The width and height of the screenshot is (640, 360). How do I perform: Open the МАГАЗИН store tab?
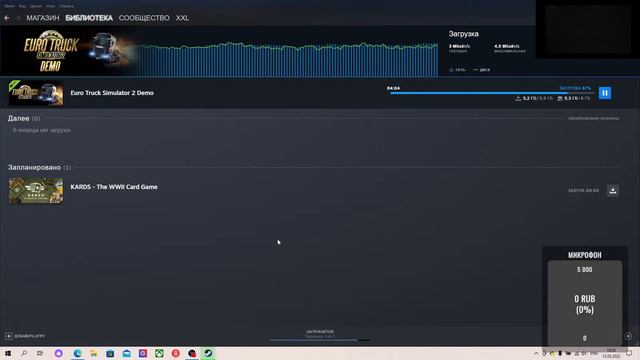(43, 18)
